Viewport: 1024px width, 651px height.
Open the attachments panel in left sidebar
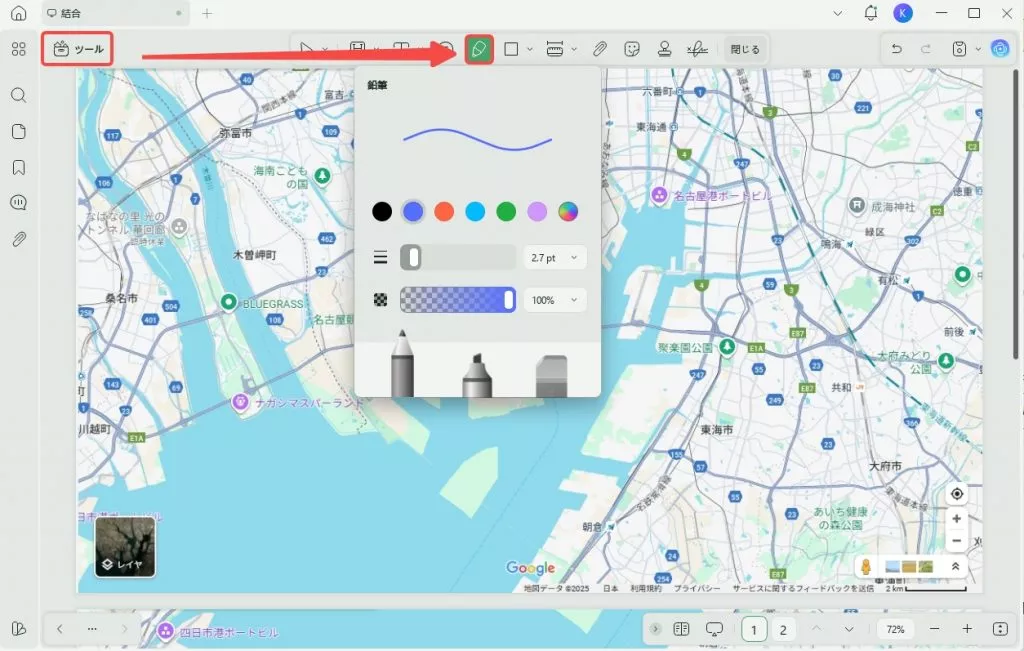(x=19, y=239)
